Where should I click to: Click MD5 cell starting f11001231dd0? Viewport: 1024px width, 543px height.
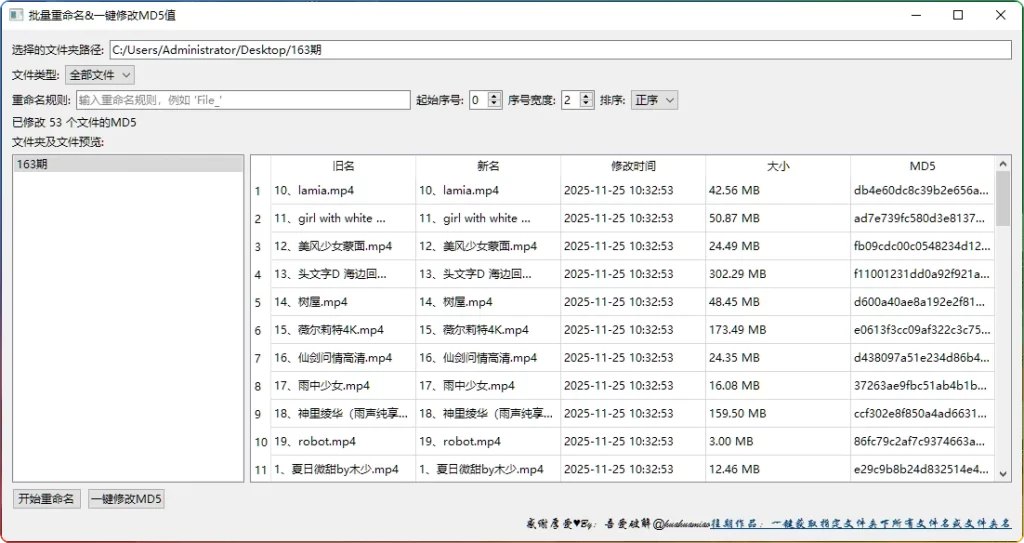tap(923, 274)
